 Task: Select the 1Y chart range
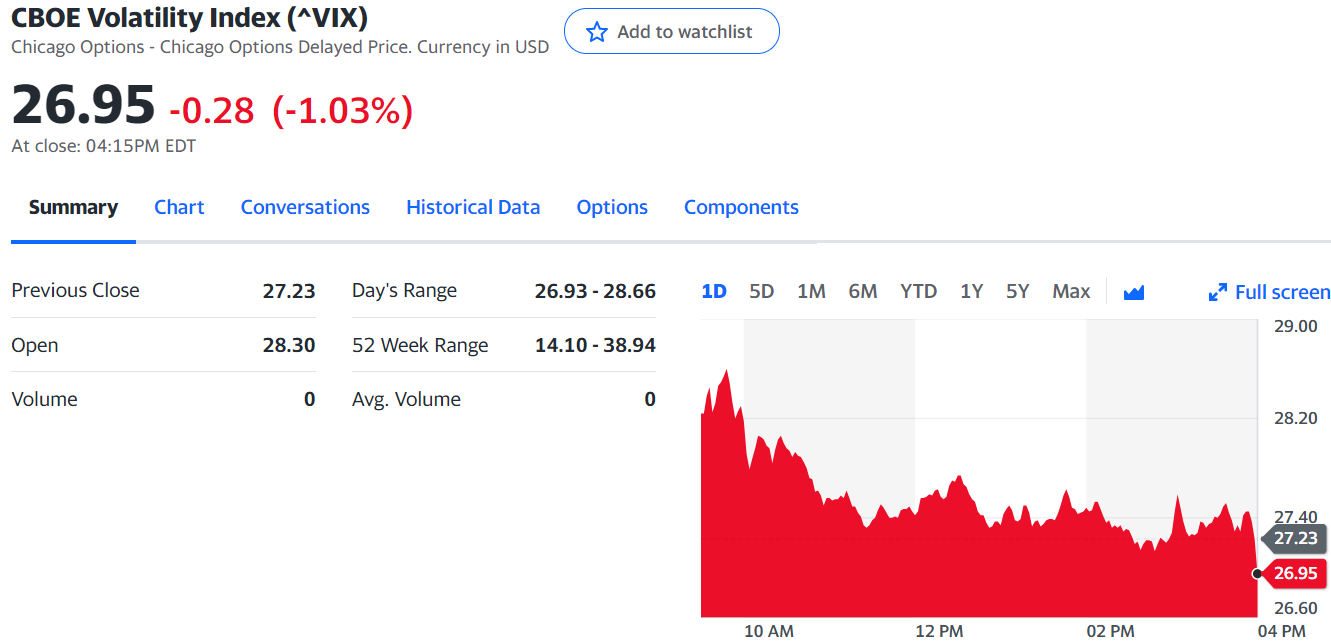[971, 291]
